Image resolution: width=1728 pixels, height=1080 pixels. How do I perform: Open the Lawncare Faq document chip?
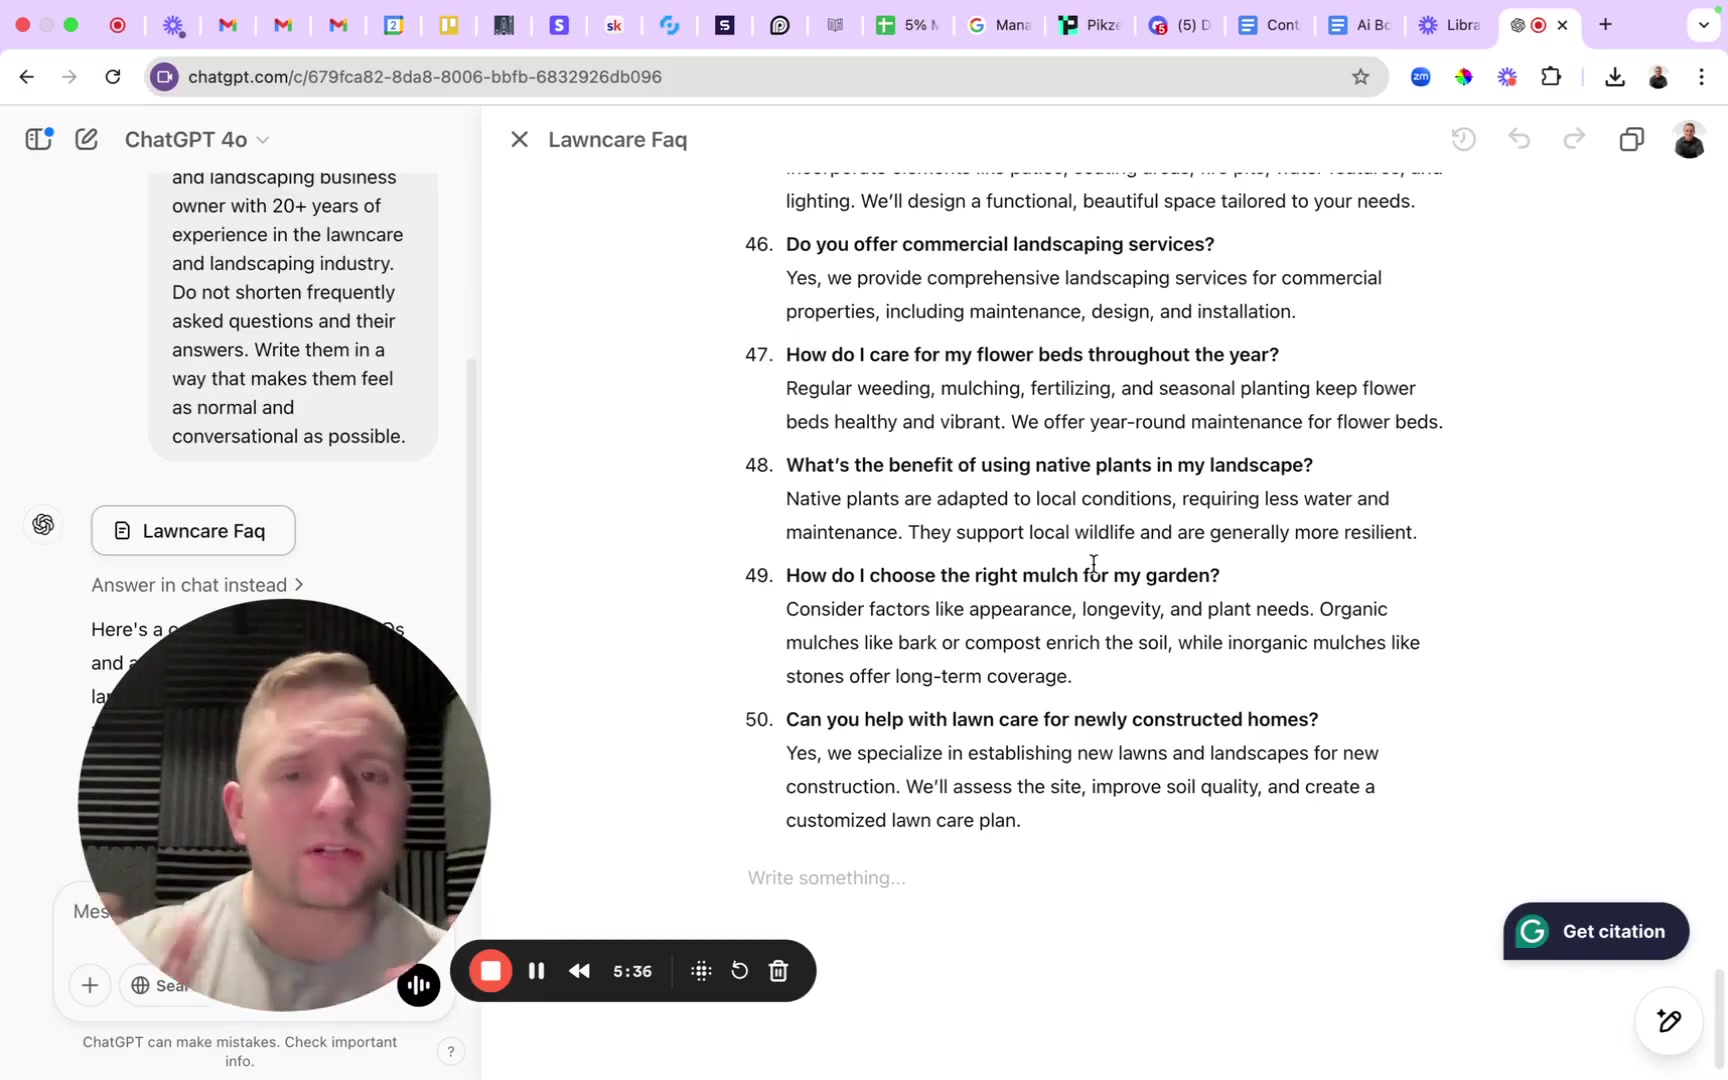pyautogui.click(x=193, y=530)
